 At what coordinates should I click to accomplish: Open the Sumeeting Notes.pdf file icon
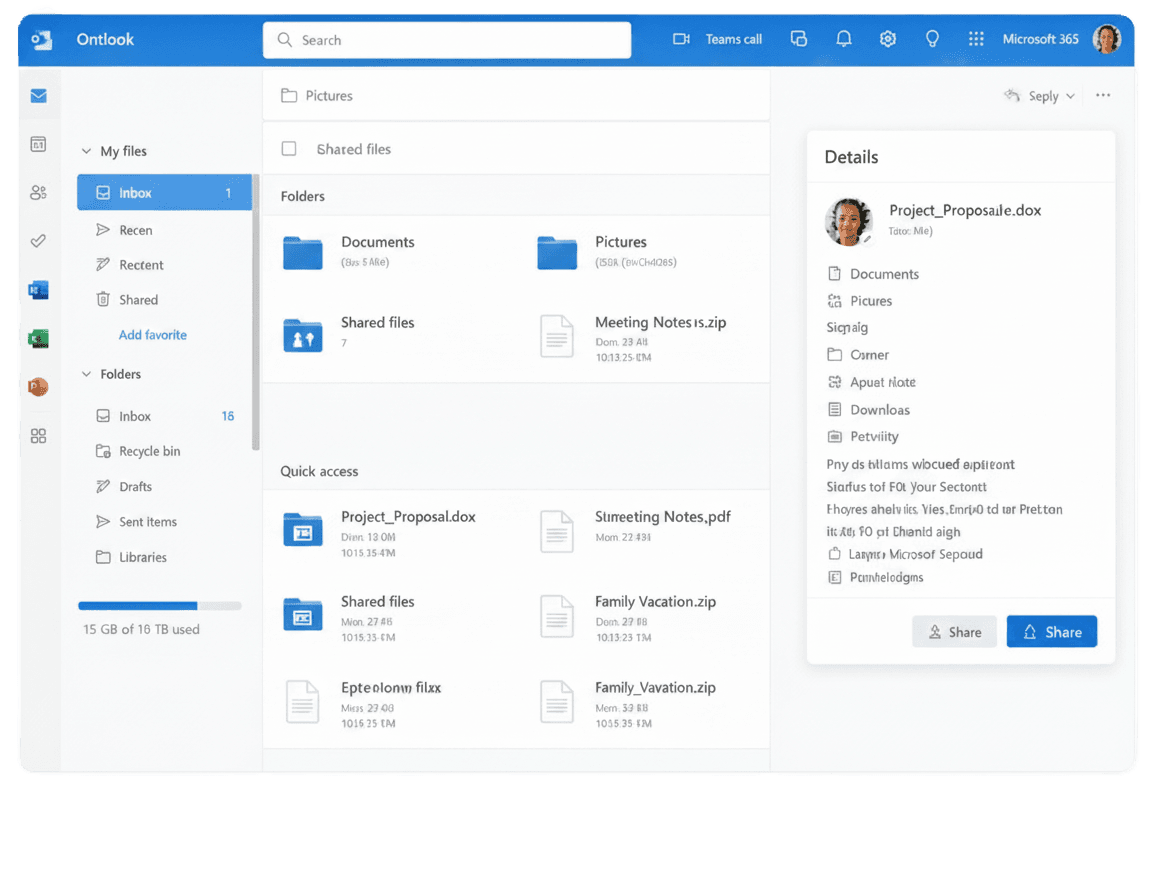[x=557, y=531]
